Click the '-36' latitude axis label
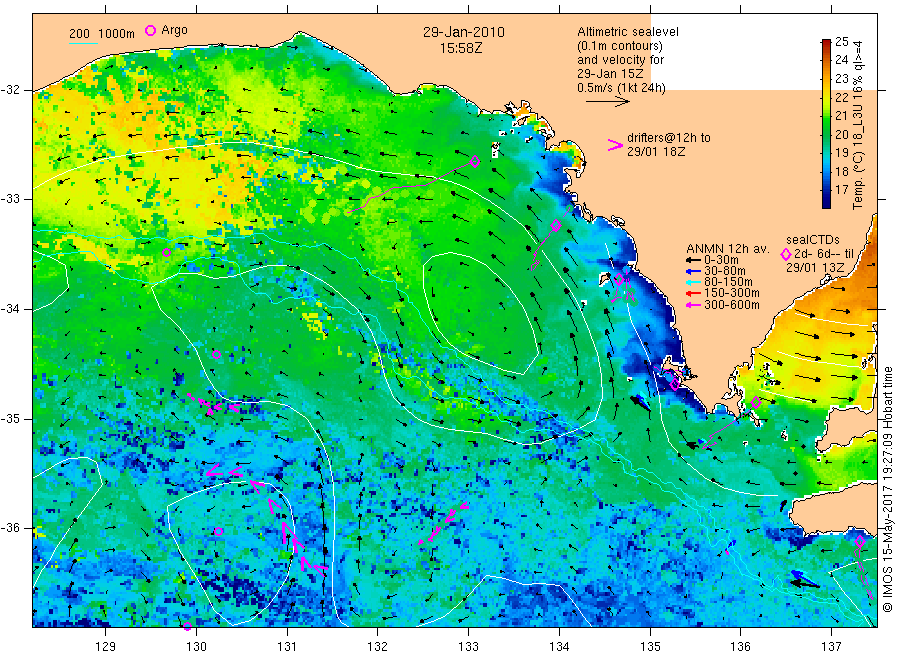The height and width of the screenshot is (660, 900). tap(10, 528)
